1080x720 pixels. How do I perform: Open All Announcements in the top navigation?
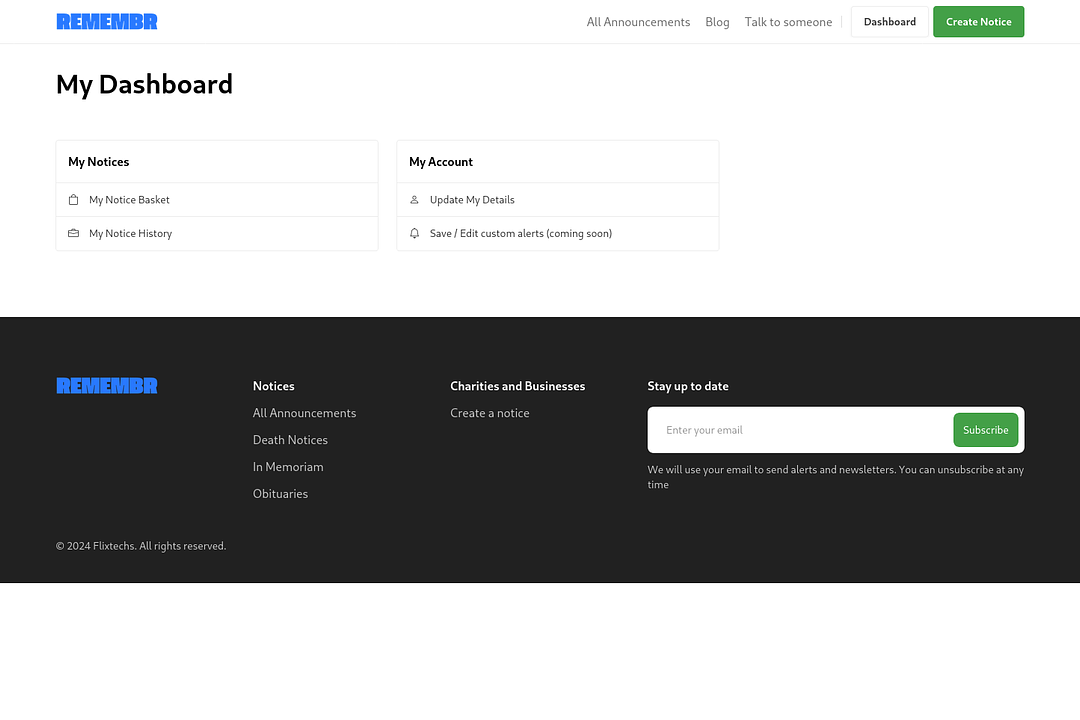click(638, 22)
